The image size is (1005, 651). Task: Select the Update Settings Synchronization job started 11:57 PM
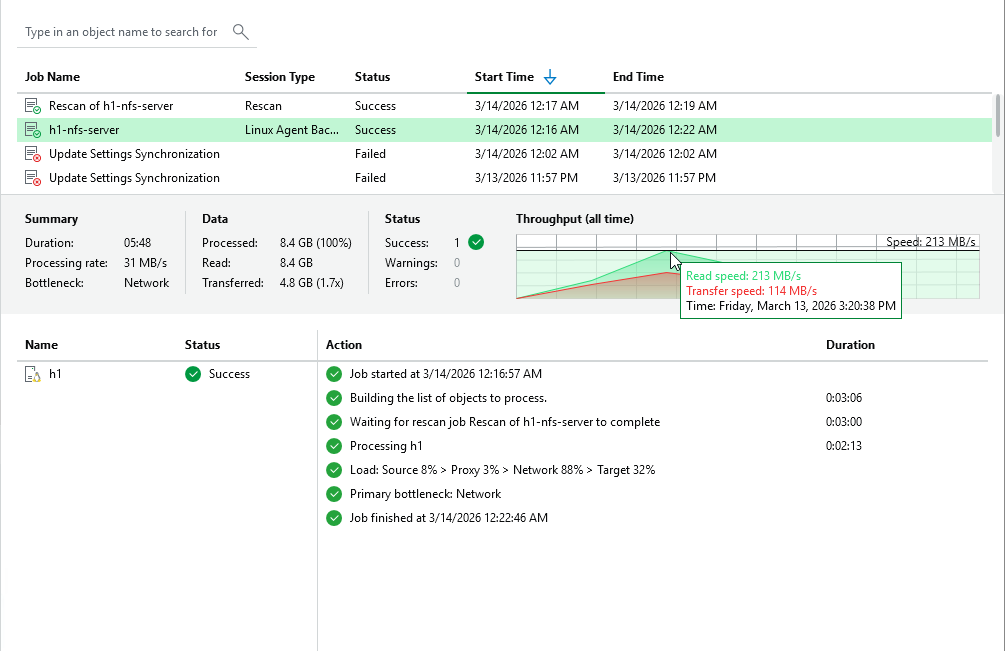tap(504, 178)
